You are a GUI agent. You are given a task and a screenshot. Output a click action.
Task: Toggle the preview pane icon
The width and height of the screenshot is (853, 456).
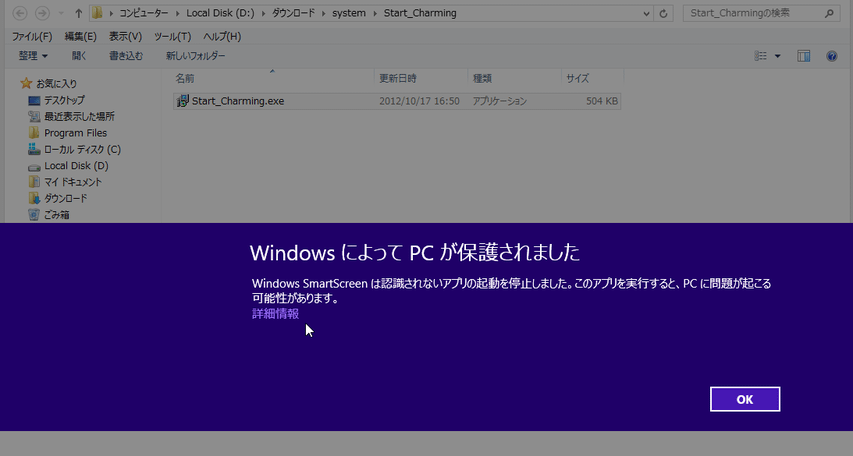(803, 56)
